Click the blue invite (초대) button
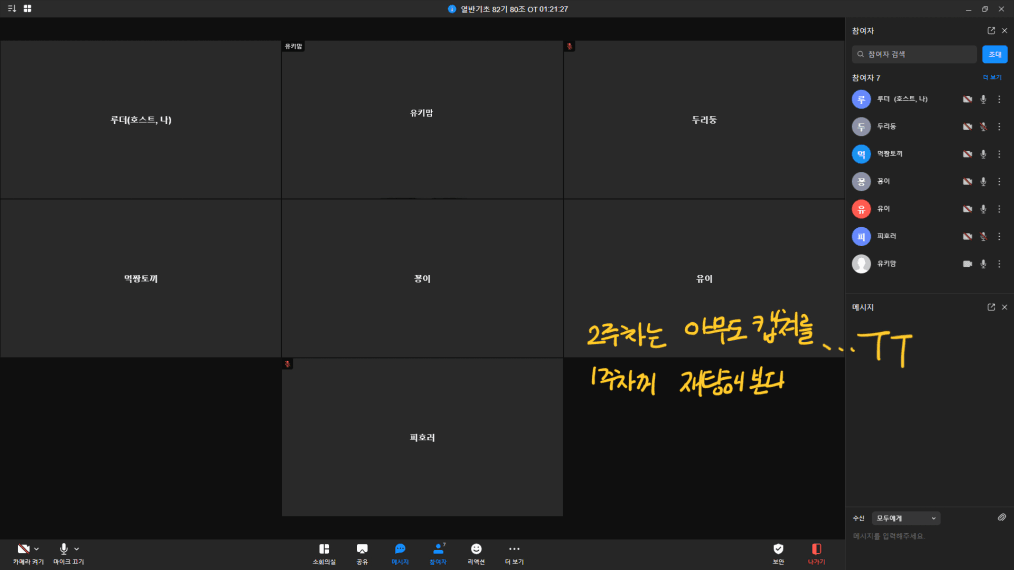The image size is (1014, 570). (x=994, y=54)
